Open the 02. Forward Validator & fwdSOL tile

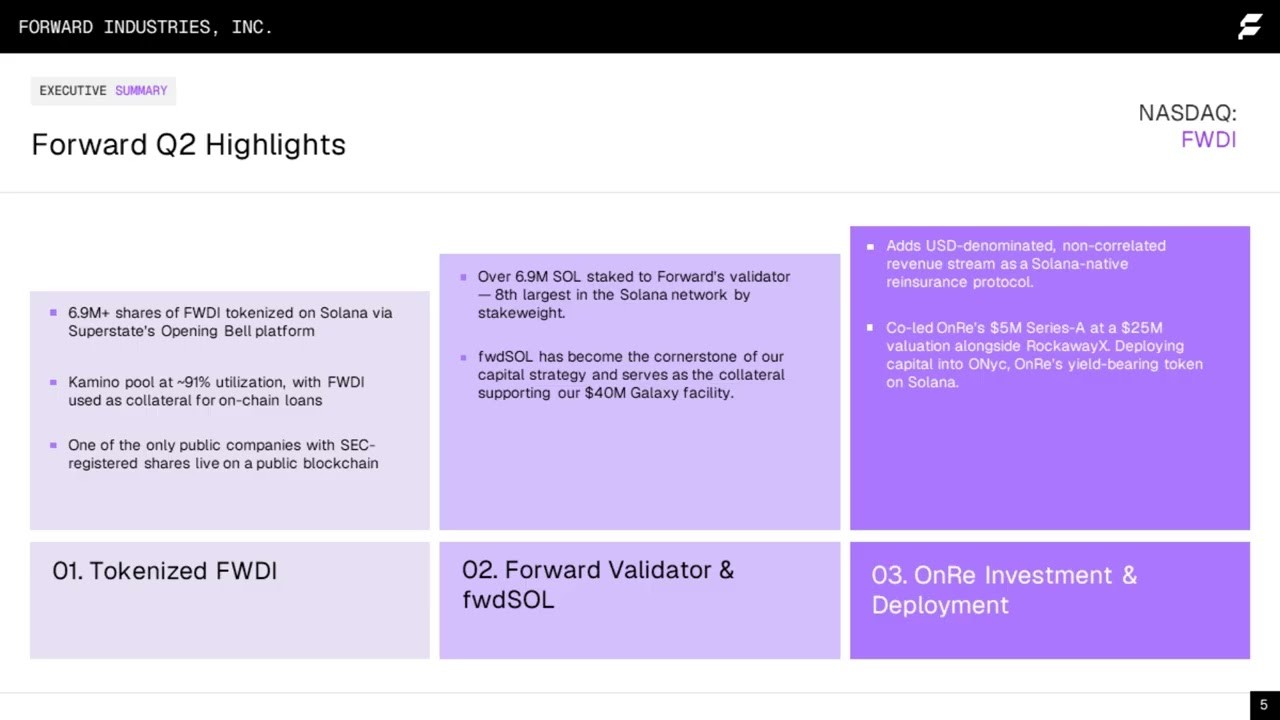pyautogui.click(x=640, y=600)
